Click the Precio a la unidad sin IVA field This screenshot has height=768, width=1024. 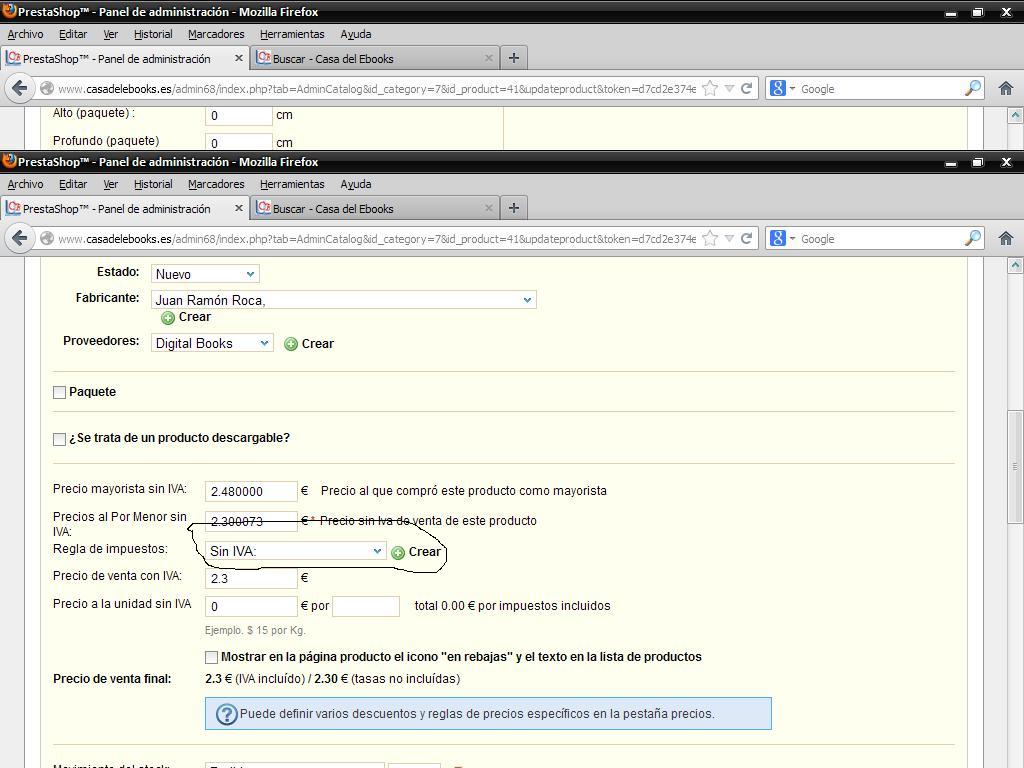coord(251,606)
